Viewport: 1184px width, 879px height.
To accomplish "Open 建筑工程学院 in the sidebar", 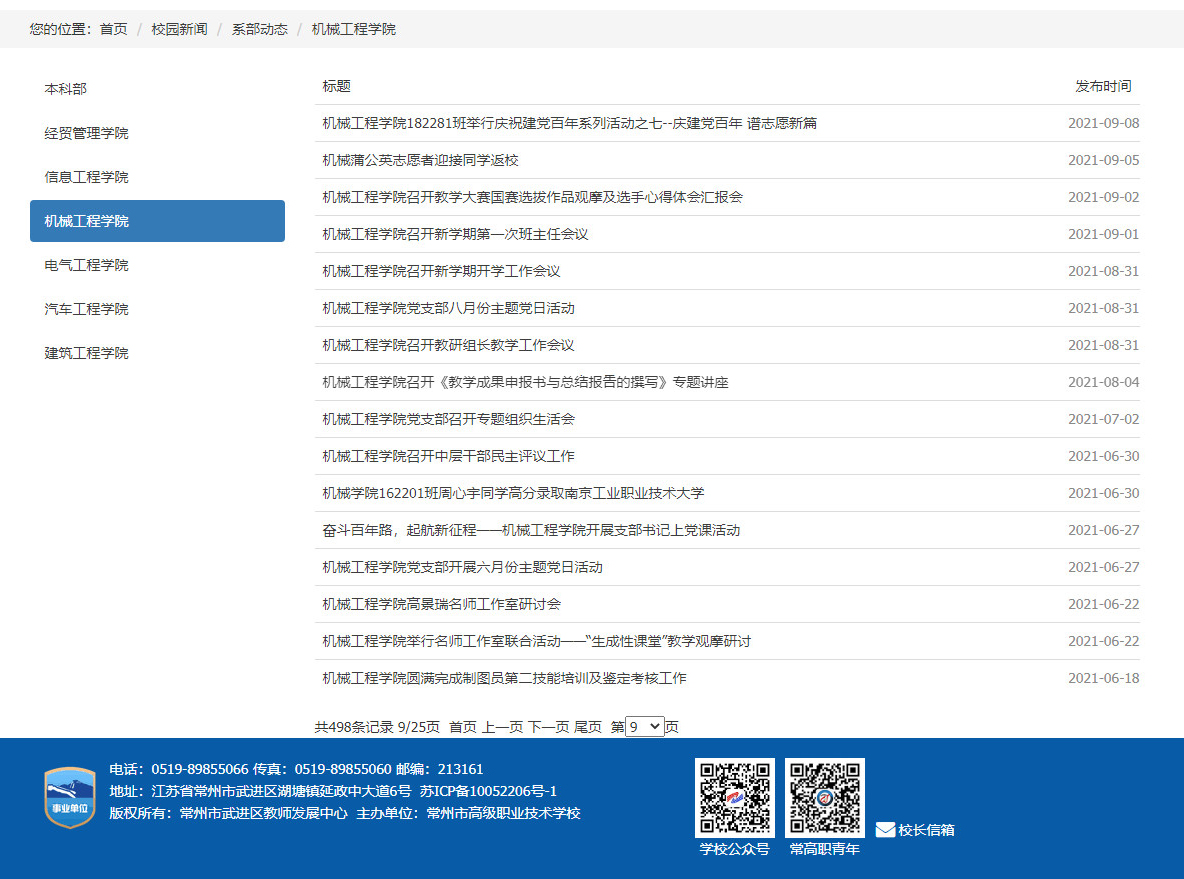I will click(x=87, y=353).
